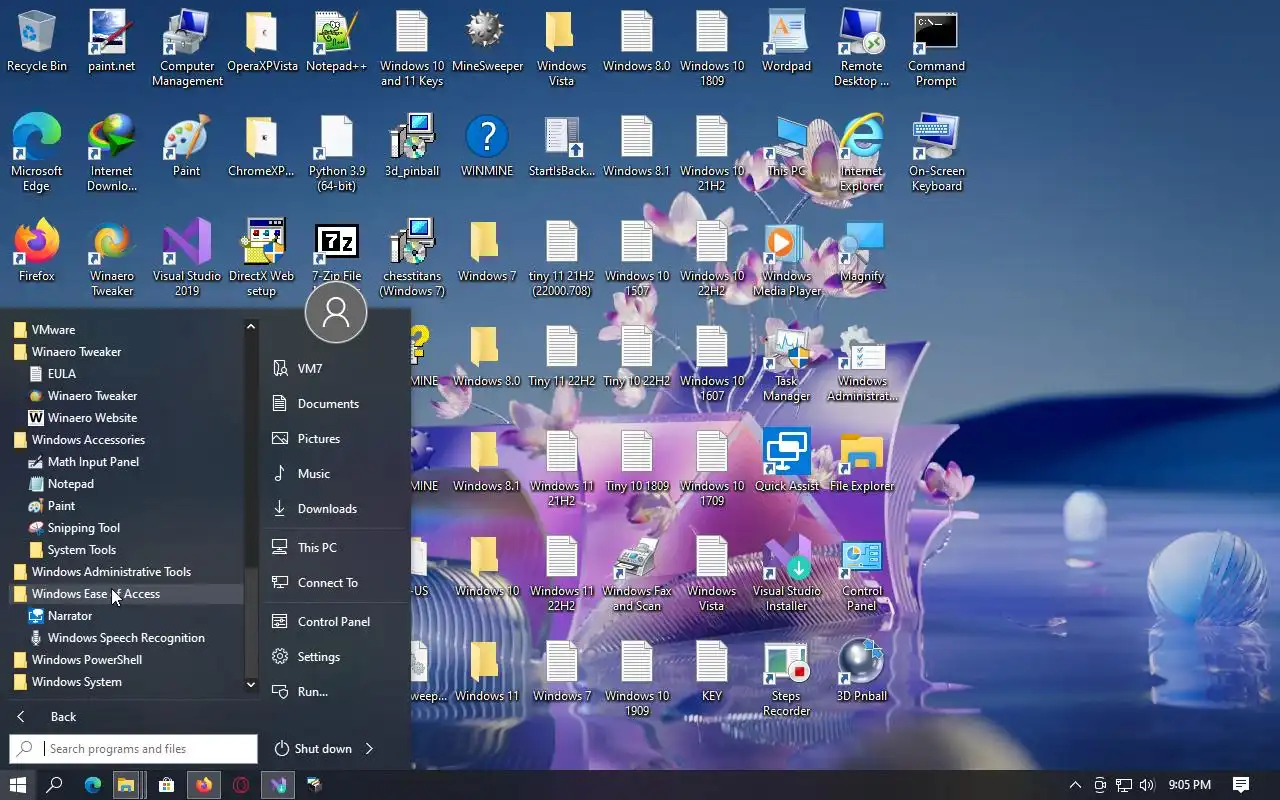Open Downloads from Start menu

point(333,509)
